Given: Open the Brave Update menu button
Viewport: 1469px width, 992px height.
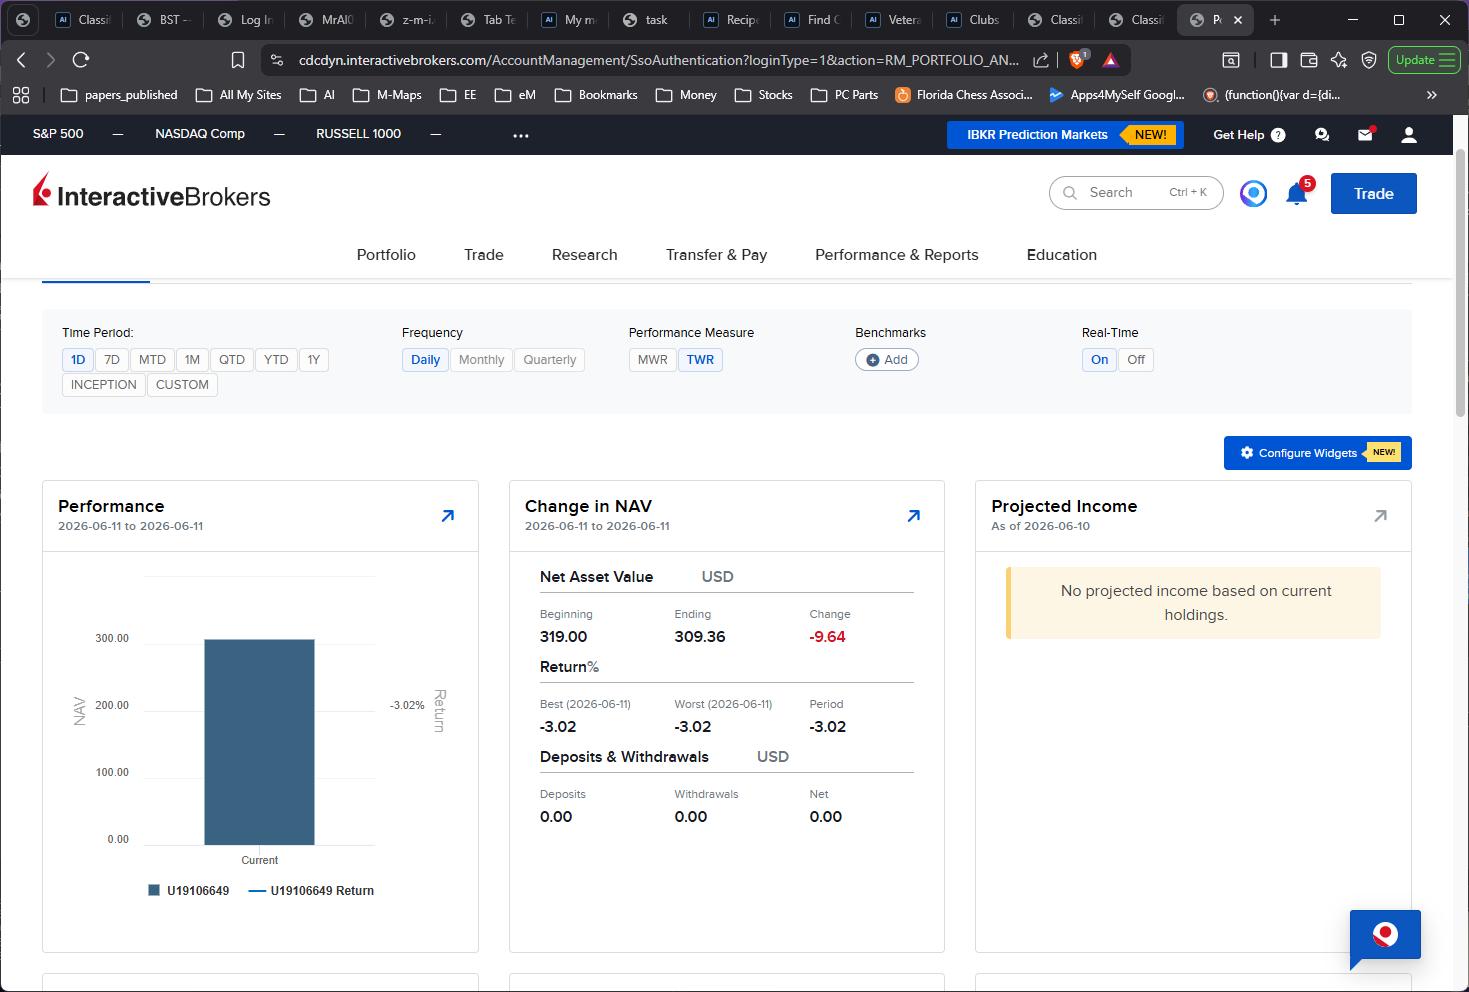Looking at the screenshot, I should pos(1424,60).
